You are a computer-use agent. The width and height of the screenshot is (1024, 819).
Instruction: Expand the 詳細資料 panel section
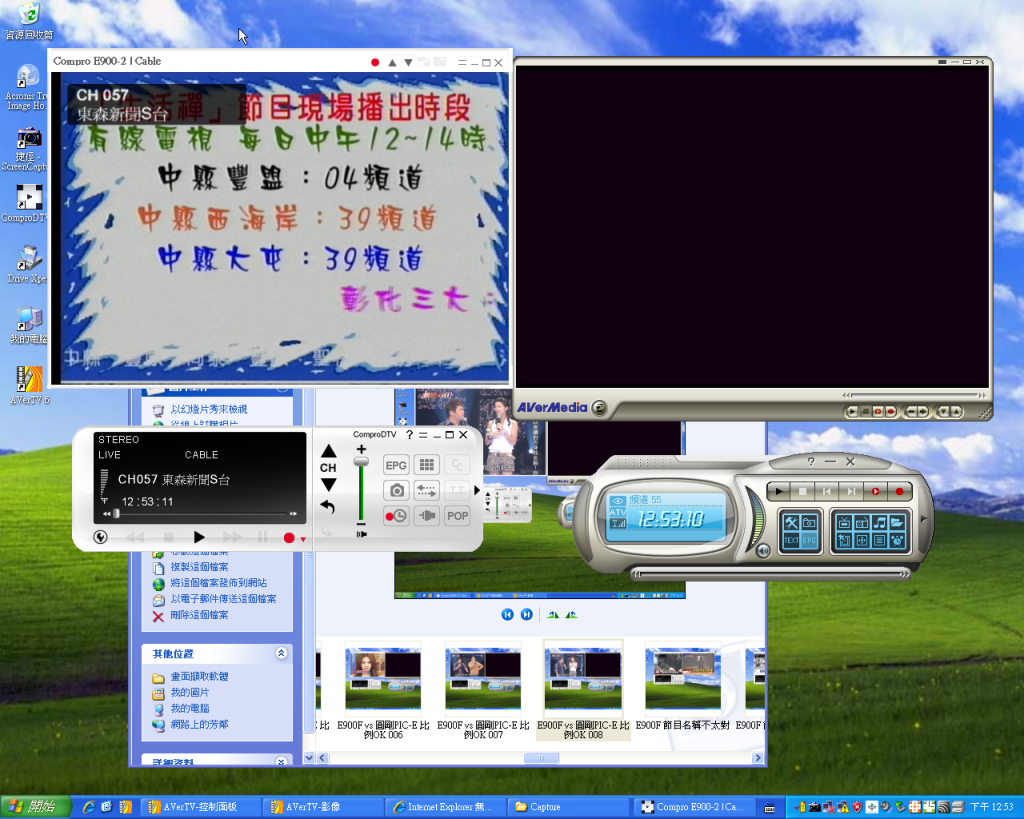[281, 762]
